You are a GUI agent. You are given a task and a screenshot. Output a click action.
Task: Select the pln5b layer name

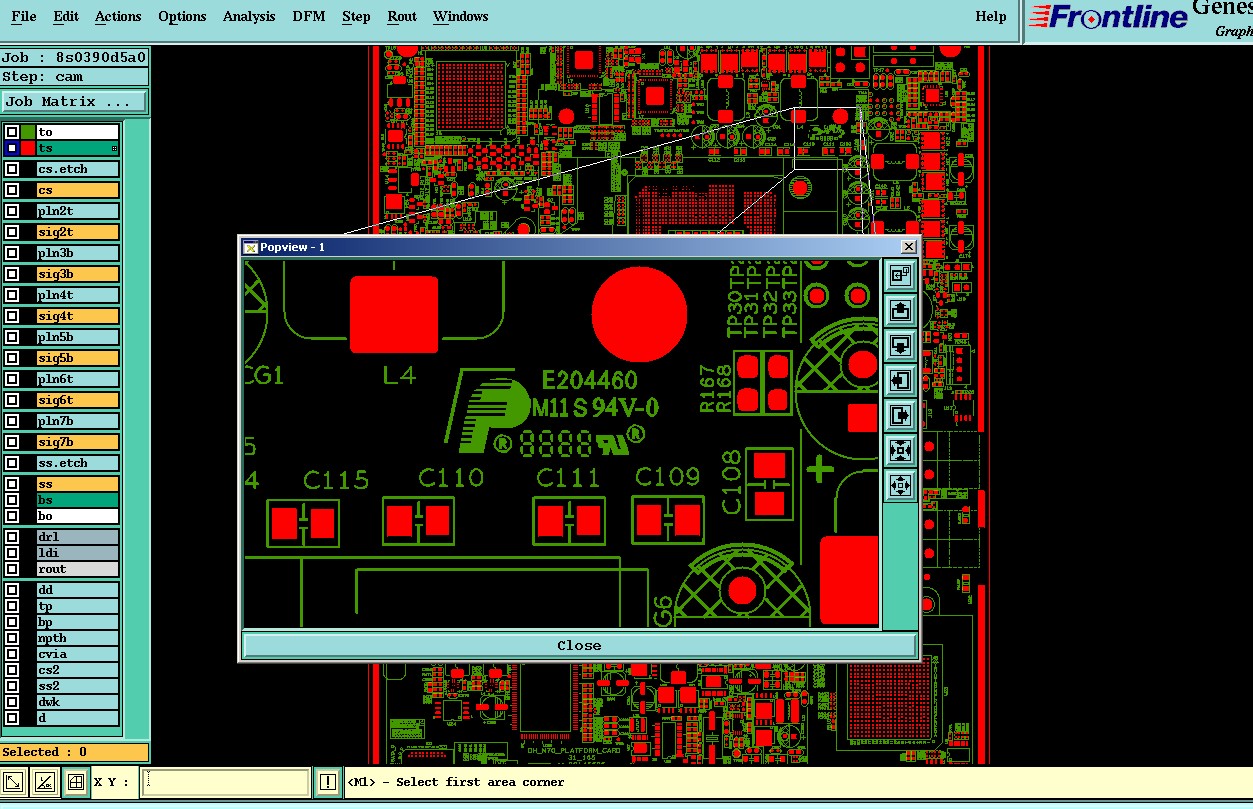pyautogui.click(x=78, y=337)
